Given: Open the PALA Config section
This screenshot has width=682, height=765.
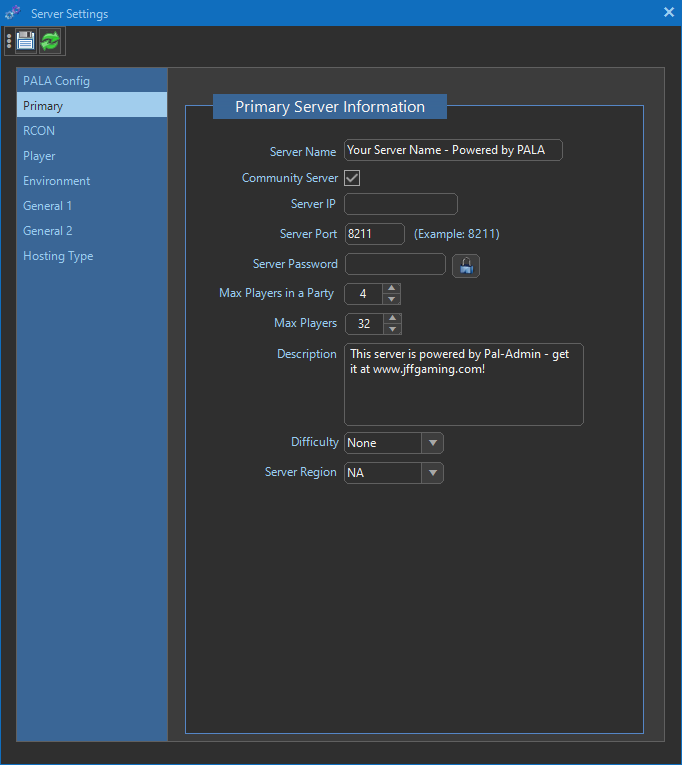Looking at the screenshot, I should 56,81.
